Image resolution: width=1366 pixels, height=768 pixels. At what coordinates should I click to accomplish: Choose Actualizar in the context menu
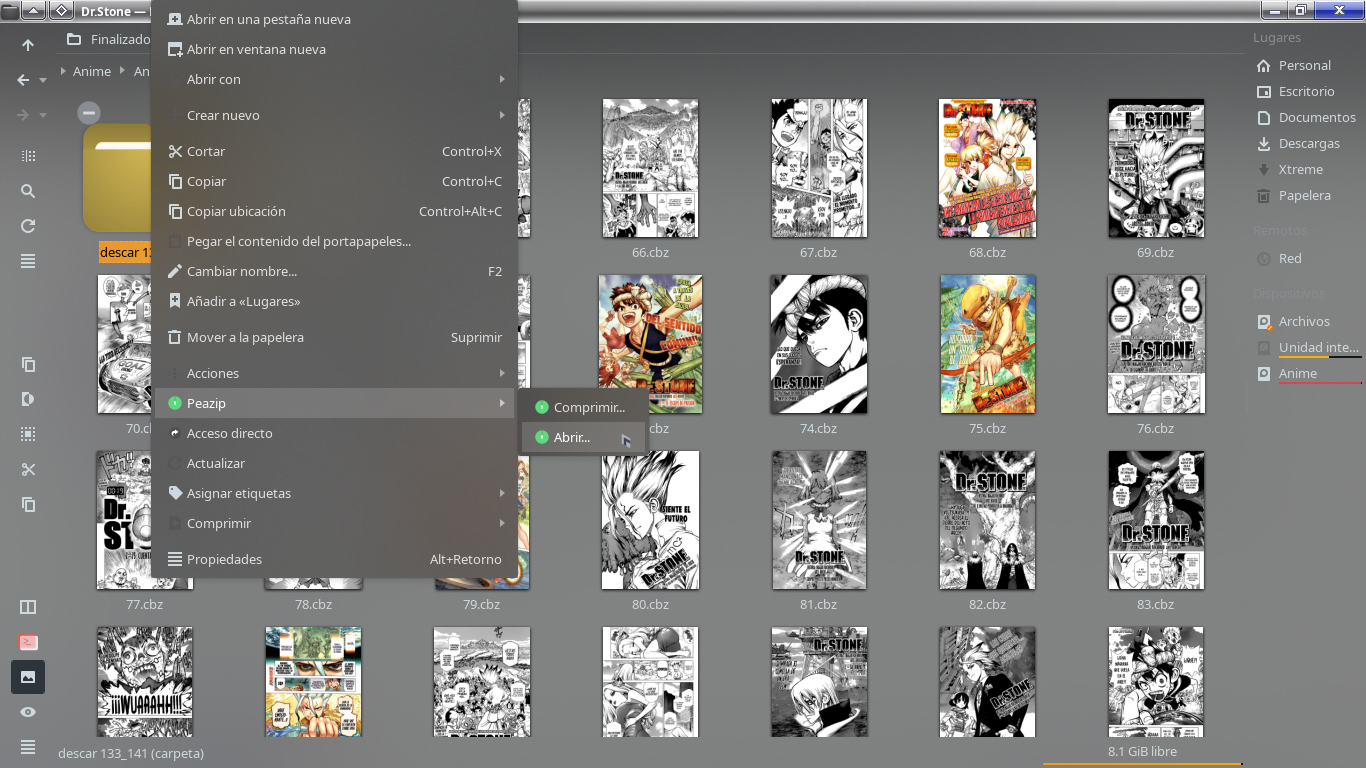tap(335, 463)
